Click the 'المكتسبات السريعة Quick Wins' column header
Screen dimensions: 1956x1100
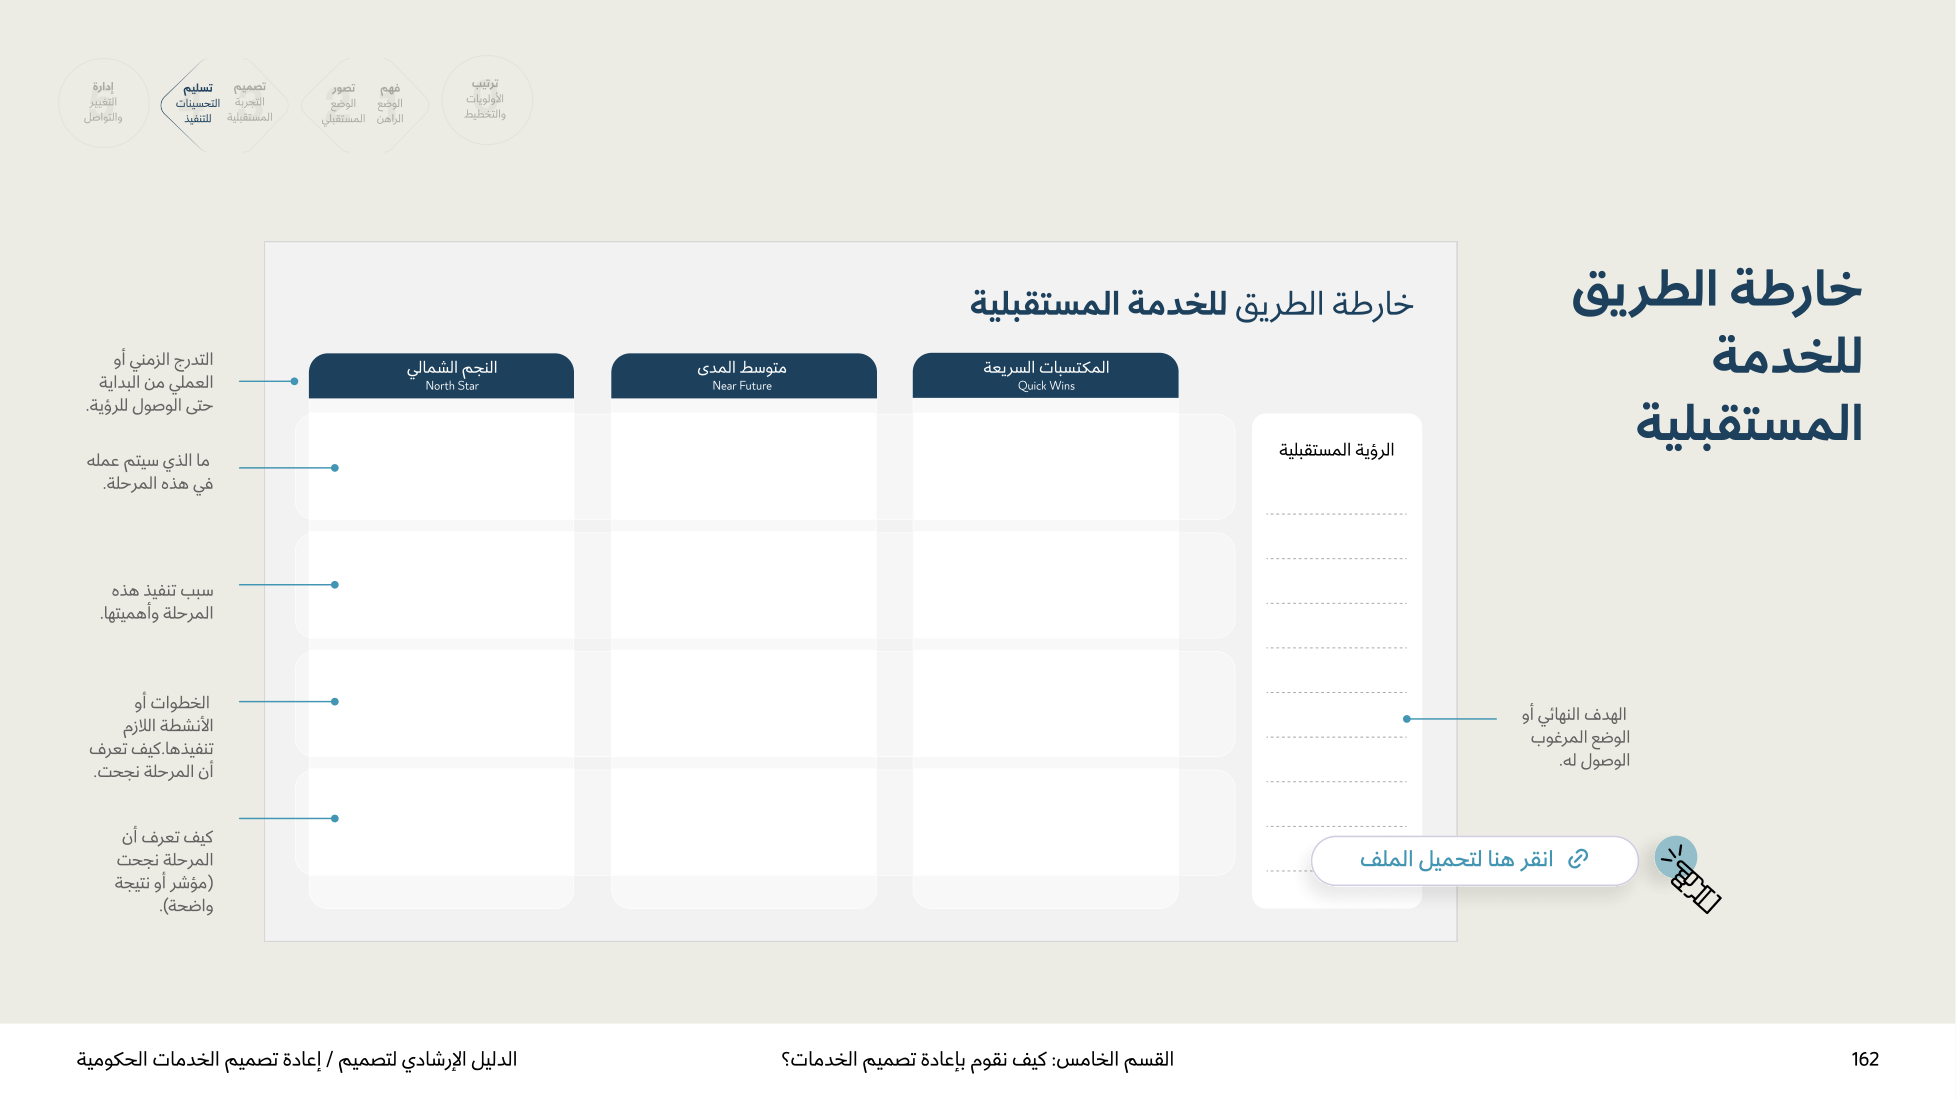(1045, 375)
